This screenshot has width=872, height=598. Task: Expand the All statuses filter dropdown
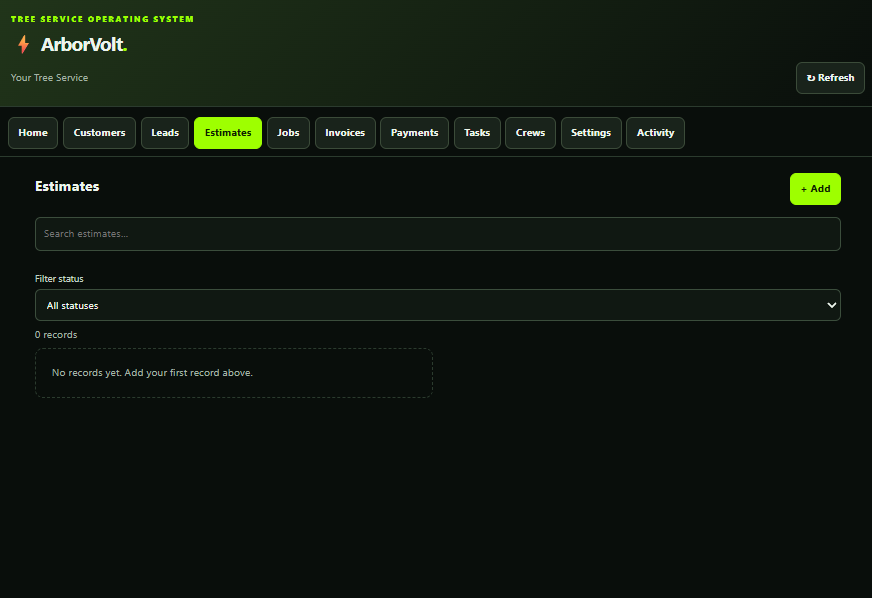[438, 305]
